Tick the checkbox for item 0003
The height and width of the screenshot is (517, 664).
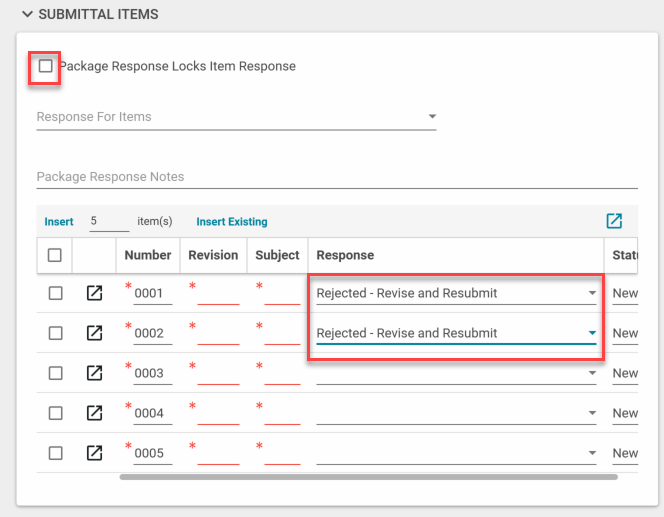[55, 373]
